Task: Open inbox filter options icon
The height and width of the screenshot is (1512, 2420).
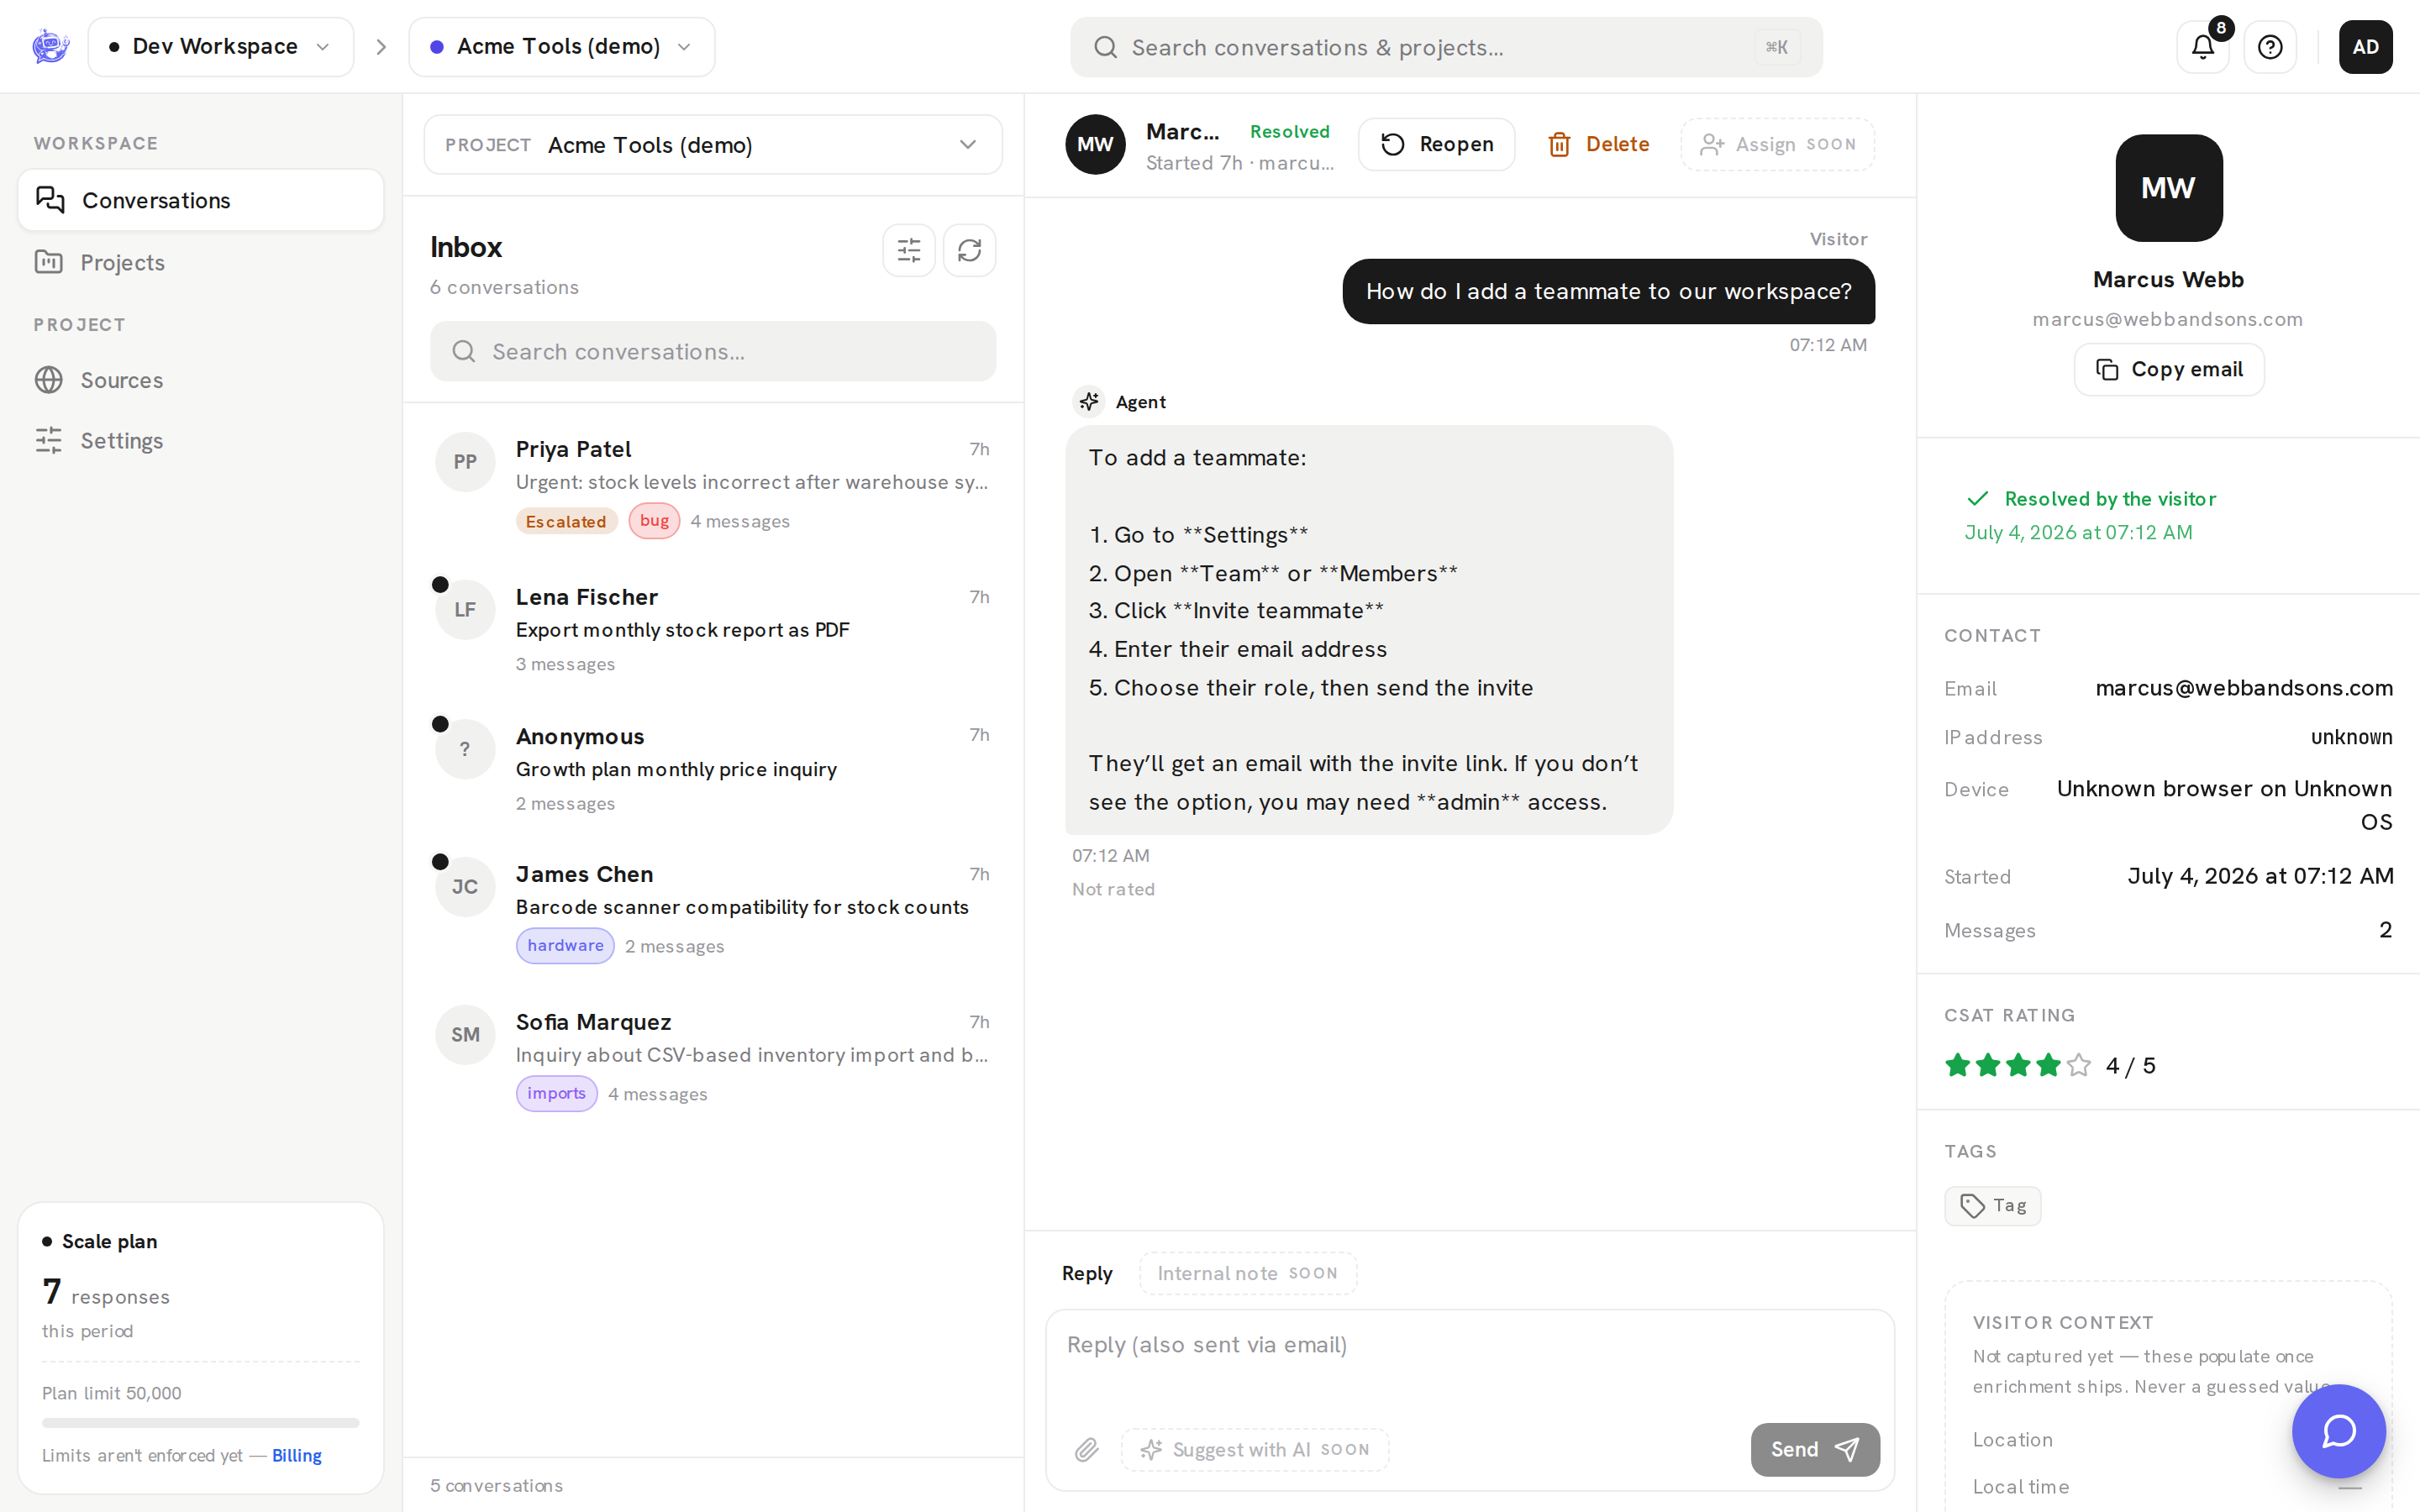Action: pyautogui.click(x=908, y=250)
